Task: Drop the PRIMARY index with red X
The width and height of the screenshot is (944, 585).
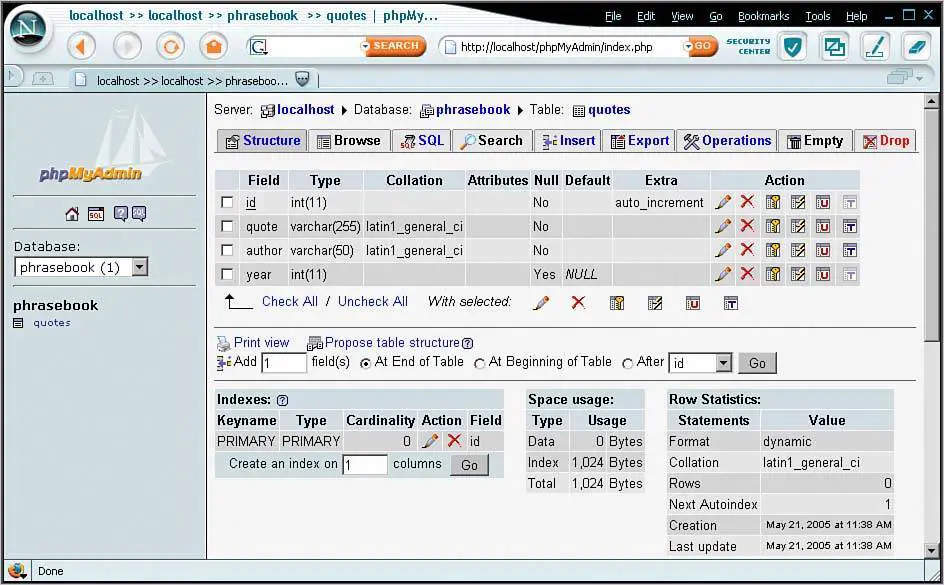Action: coord(455,441)
